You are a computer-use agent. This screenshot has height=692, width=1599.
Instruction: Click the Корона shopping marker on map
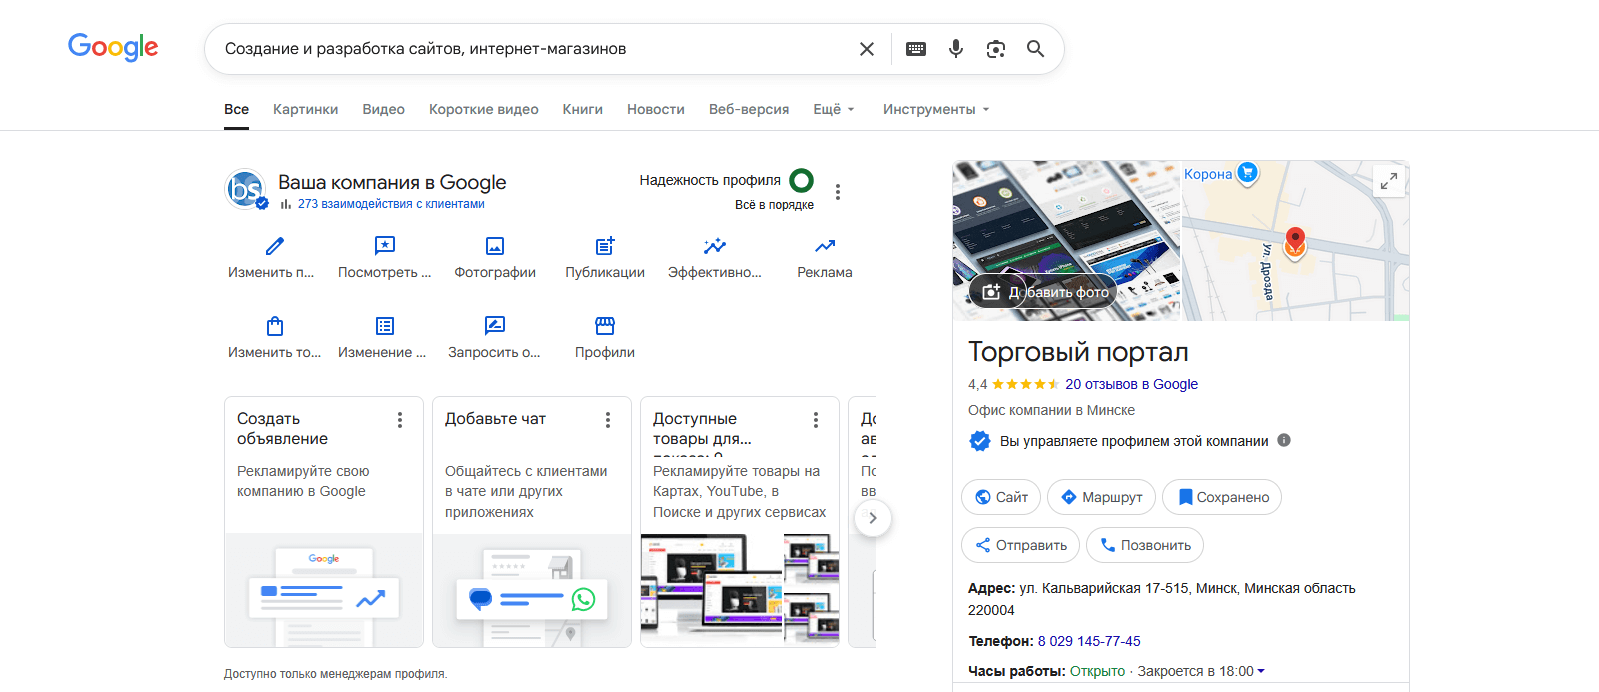tap(1247, 172)
